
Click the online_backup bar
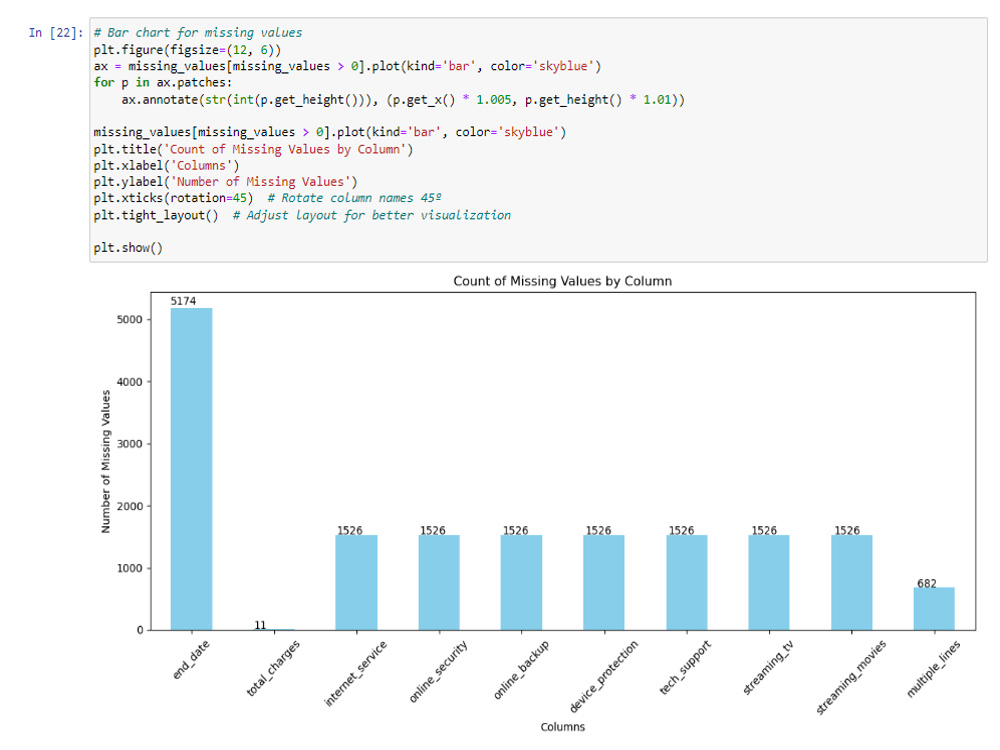[521, 582]
